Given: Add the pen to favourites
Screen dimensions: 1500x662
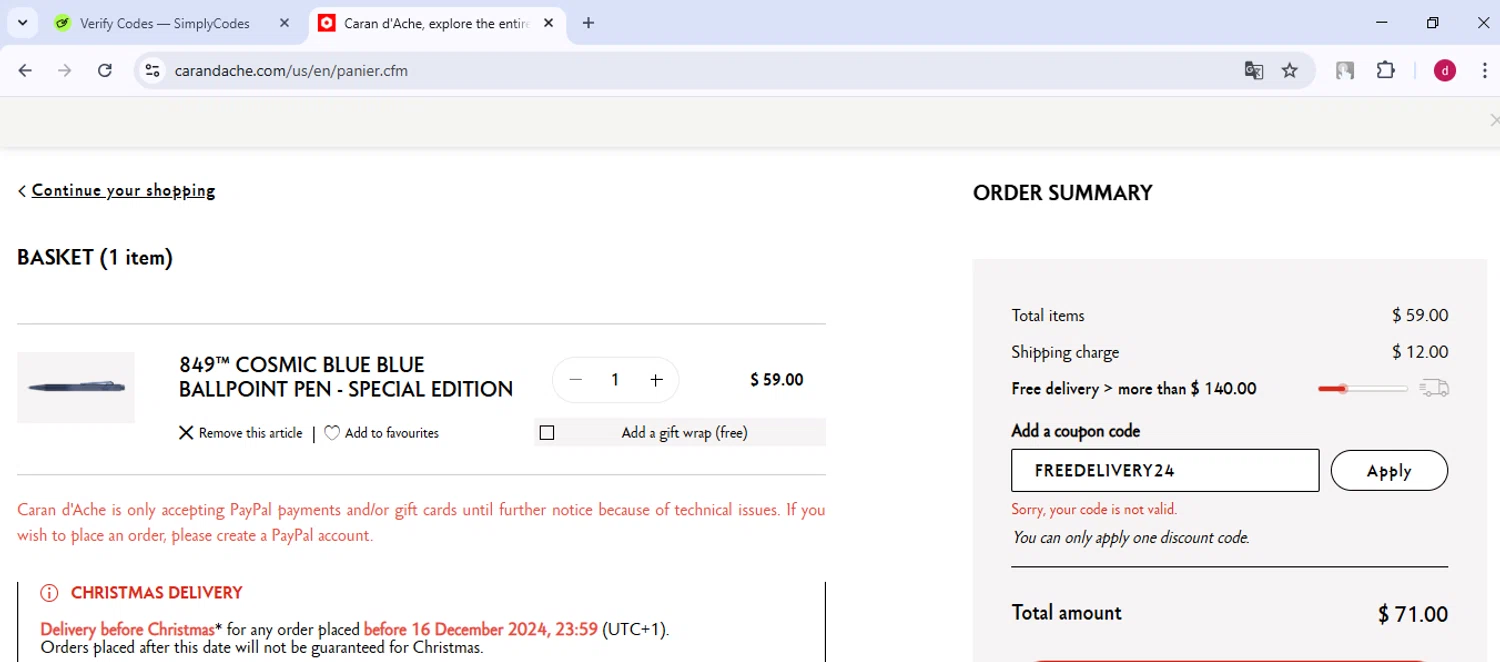Looking at the screenshot, I should (x=382, y=433).
